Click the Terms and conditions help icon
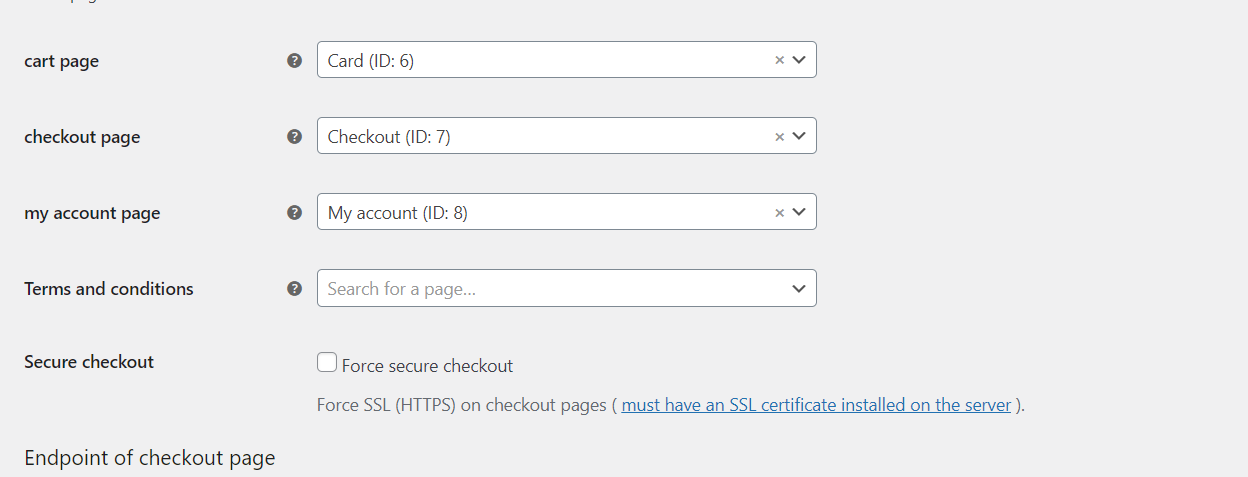Screen dimensions: 1248x477 294,288
